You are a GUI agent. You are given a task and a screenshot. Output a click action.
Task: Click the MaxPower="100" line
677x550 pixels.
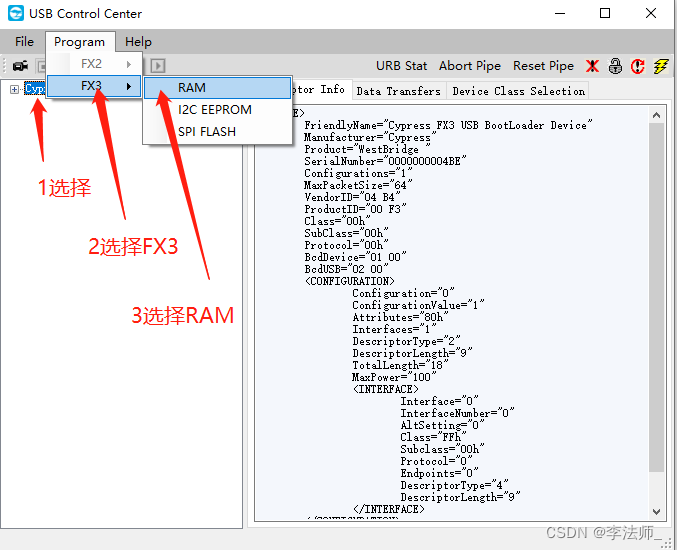point(394,377)
